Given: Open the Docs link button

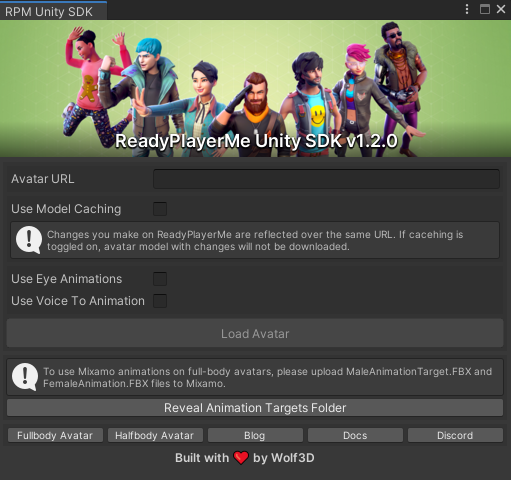Looking at the screenshot, I should 355,435.
